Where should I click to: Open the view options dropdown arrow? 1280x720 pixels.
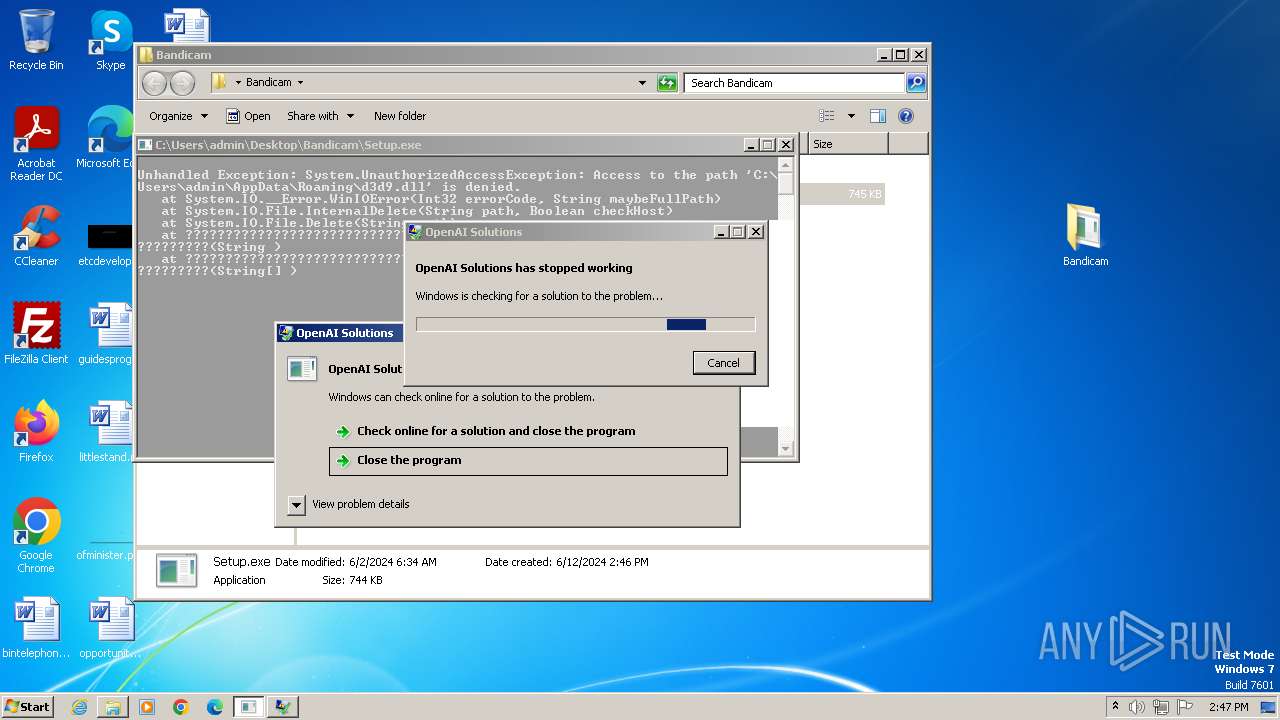(x=851, y=116)
